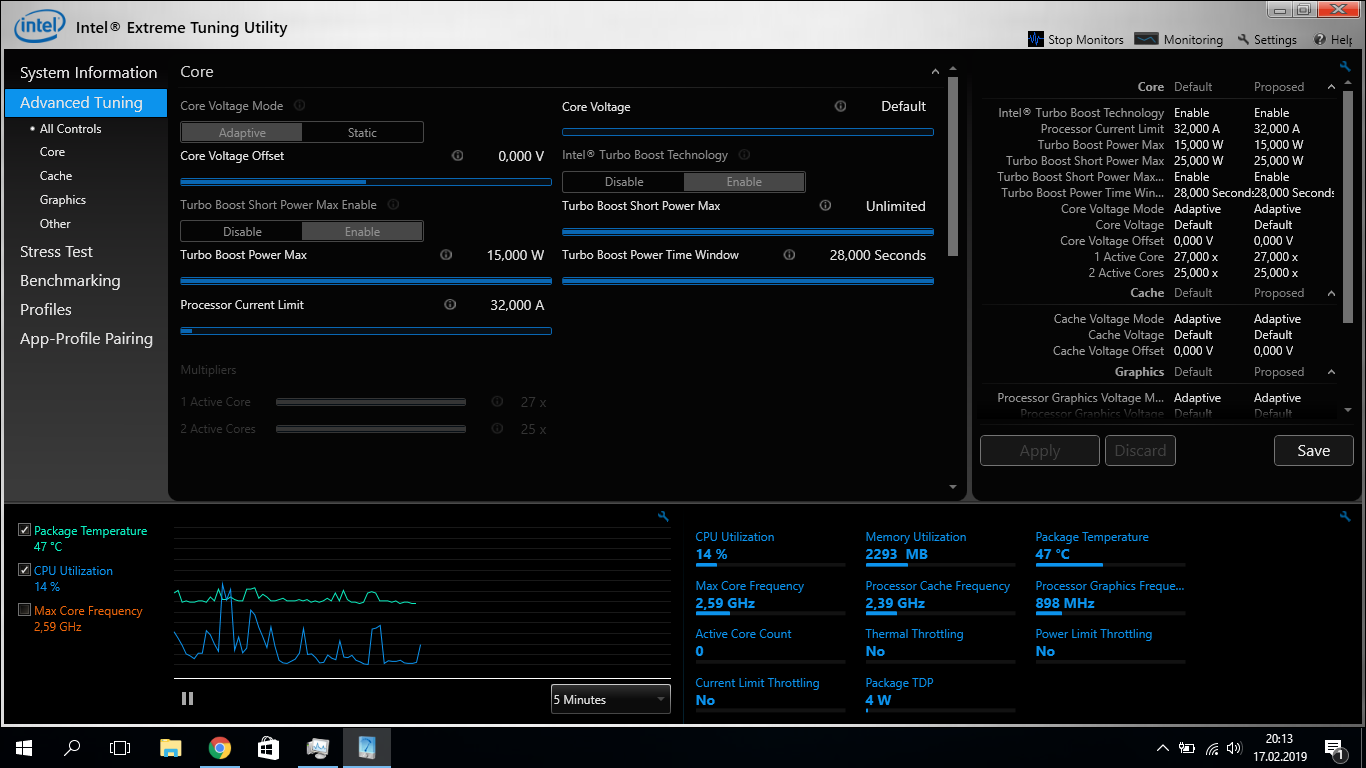The width and height of the screenshot is (1366, 768).
Task: Open the Monitoring view
Action: [x=1180, y=39]
